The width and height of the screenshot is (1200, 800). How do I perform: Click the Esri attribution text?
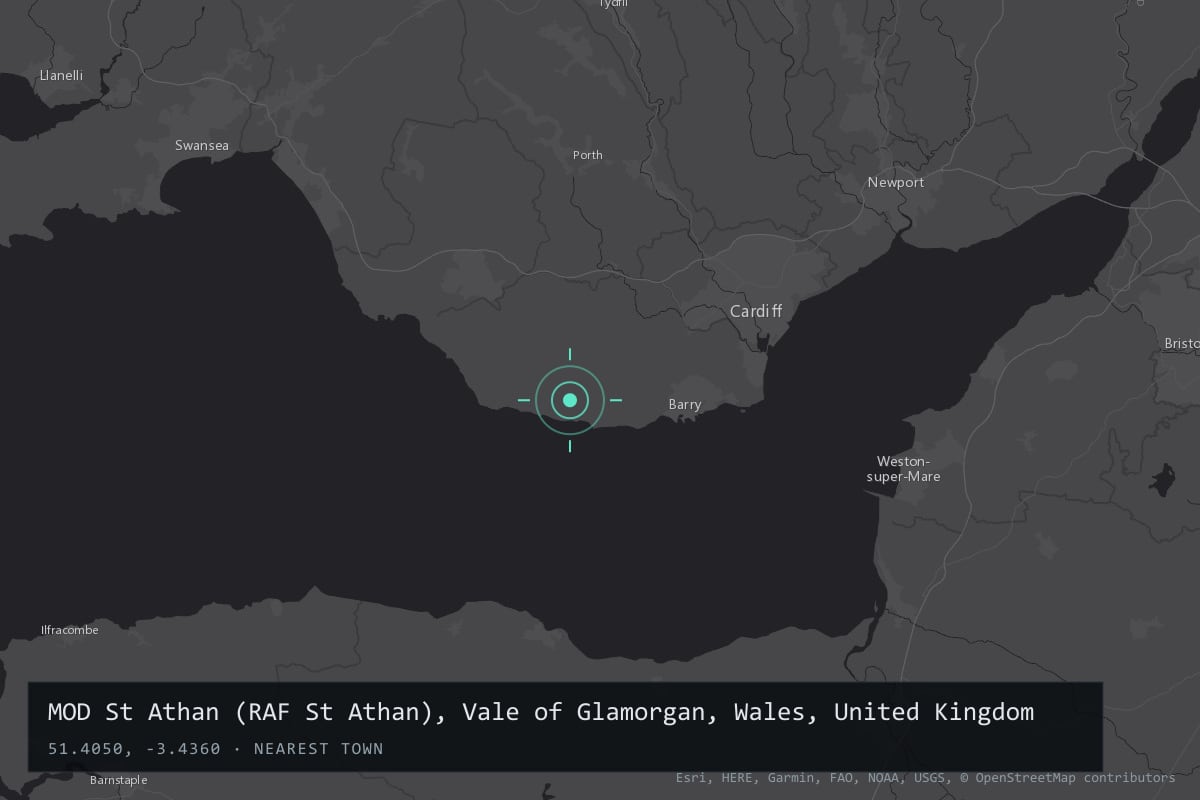pyautogui.click(x=690, y=778)
